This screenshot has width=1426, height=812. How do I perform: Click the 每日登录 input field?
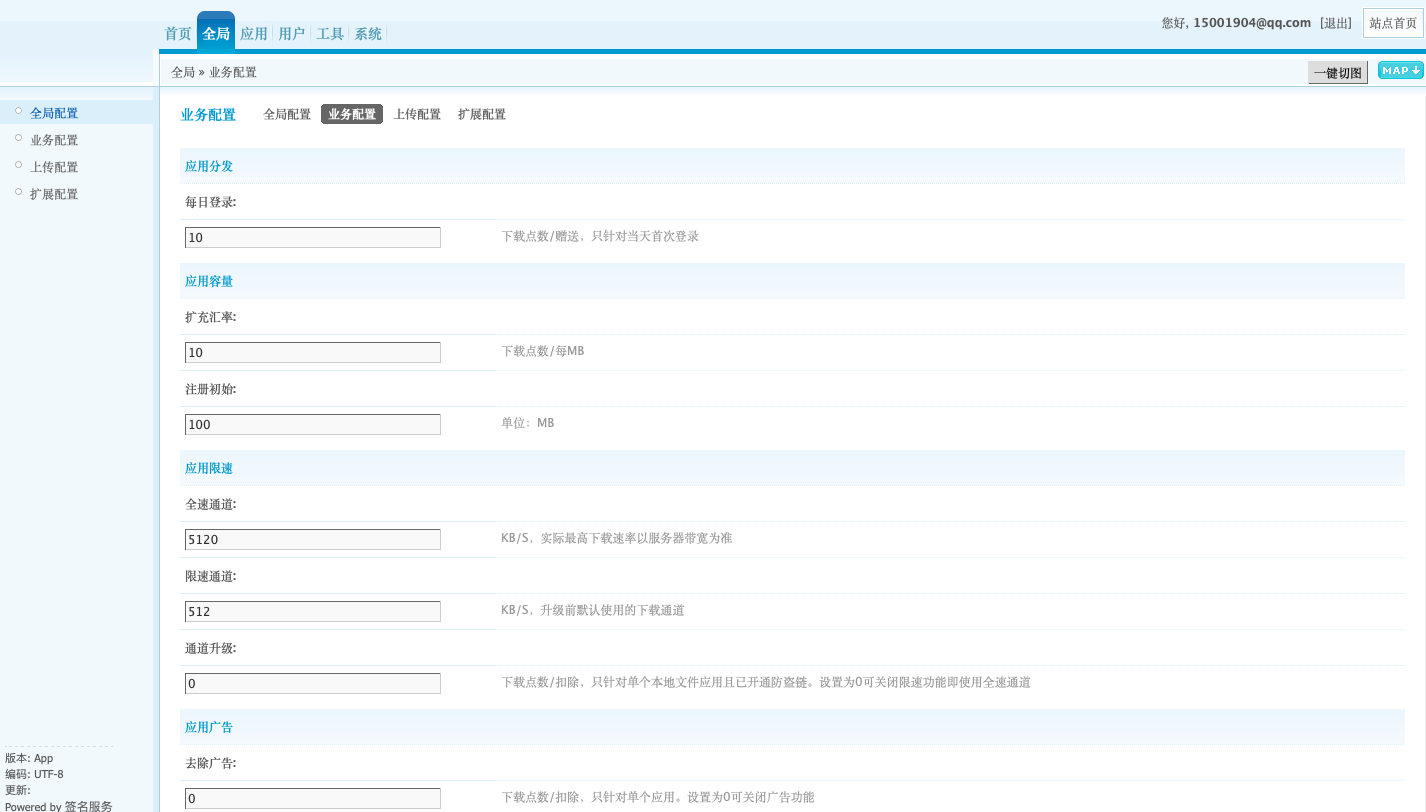click(x=313, y=238)
